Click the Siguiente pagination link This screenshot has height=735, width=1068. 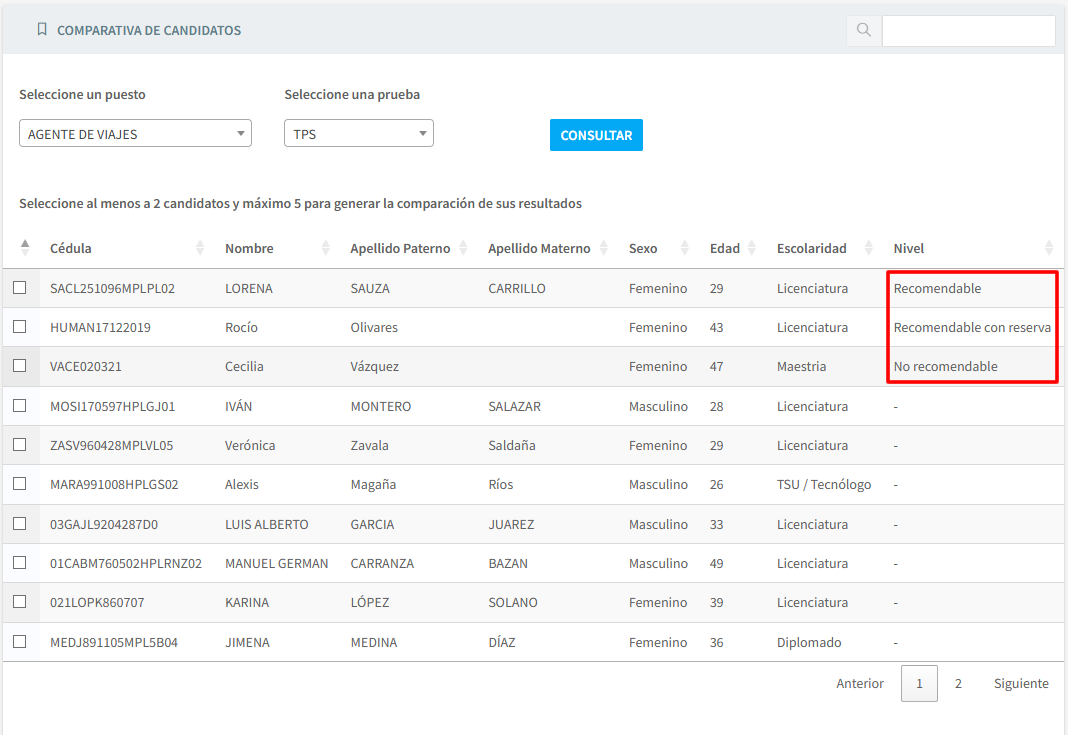coord(1020,684)
